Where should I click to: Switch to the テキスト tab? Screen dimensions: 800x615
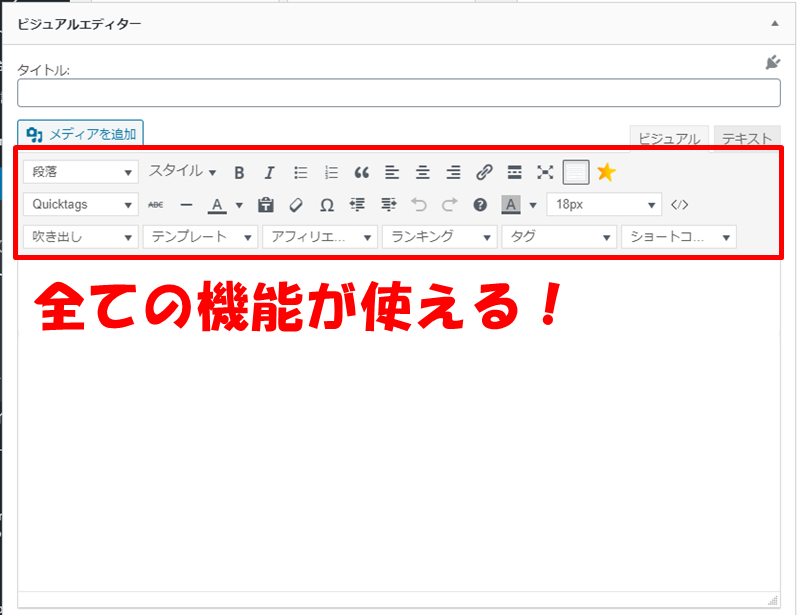coord(746,139)
